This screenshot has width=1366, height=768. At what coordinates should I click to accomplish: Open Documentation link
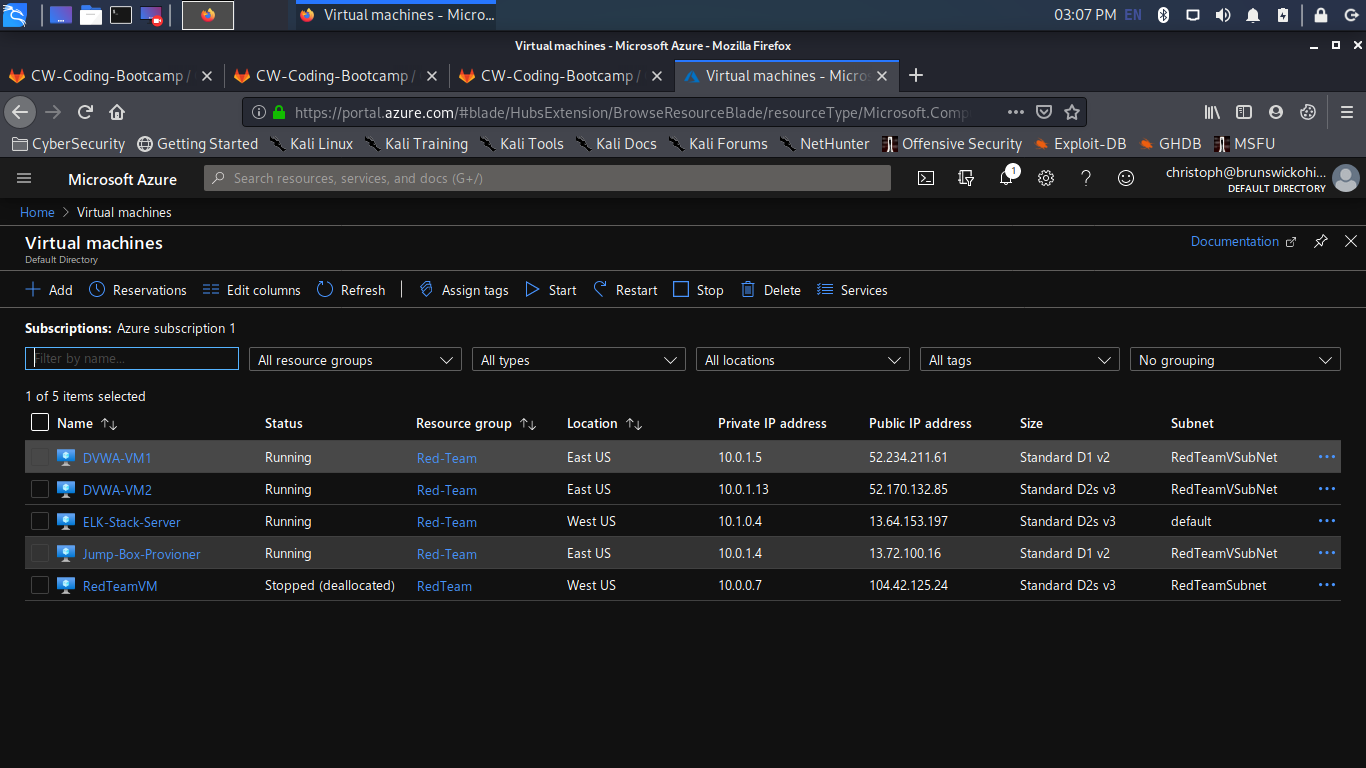click(1243, 241)
